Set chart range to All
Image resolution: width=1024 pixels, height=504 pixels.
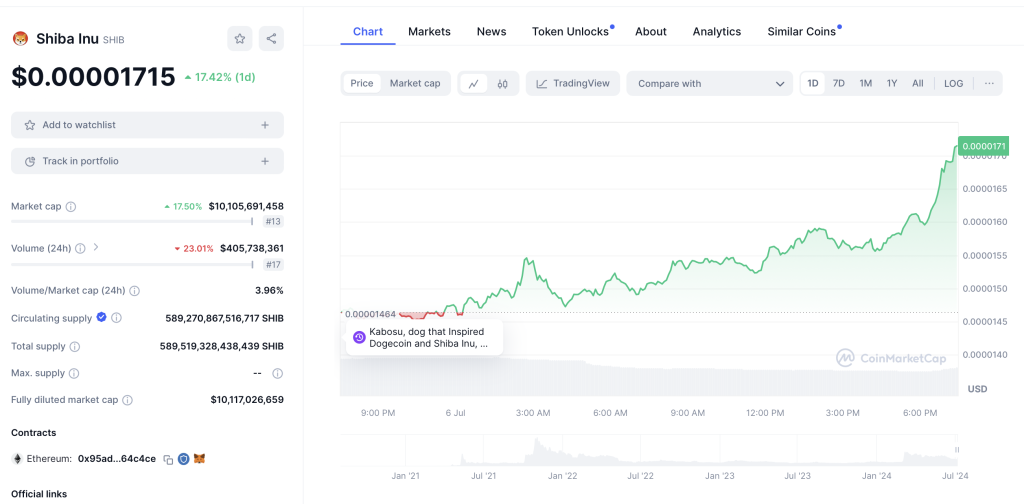918,84
